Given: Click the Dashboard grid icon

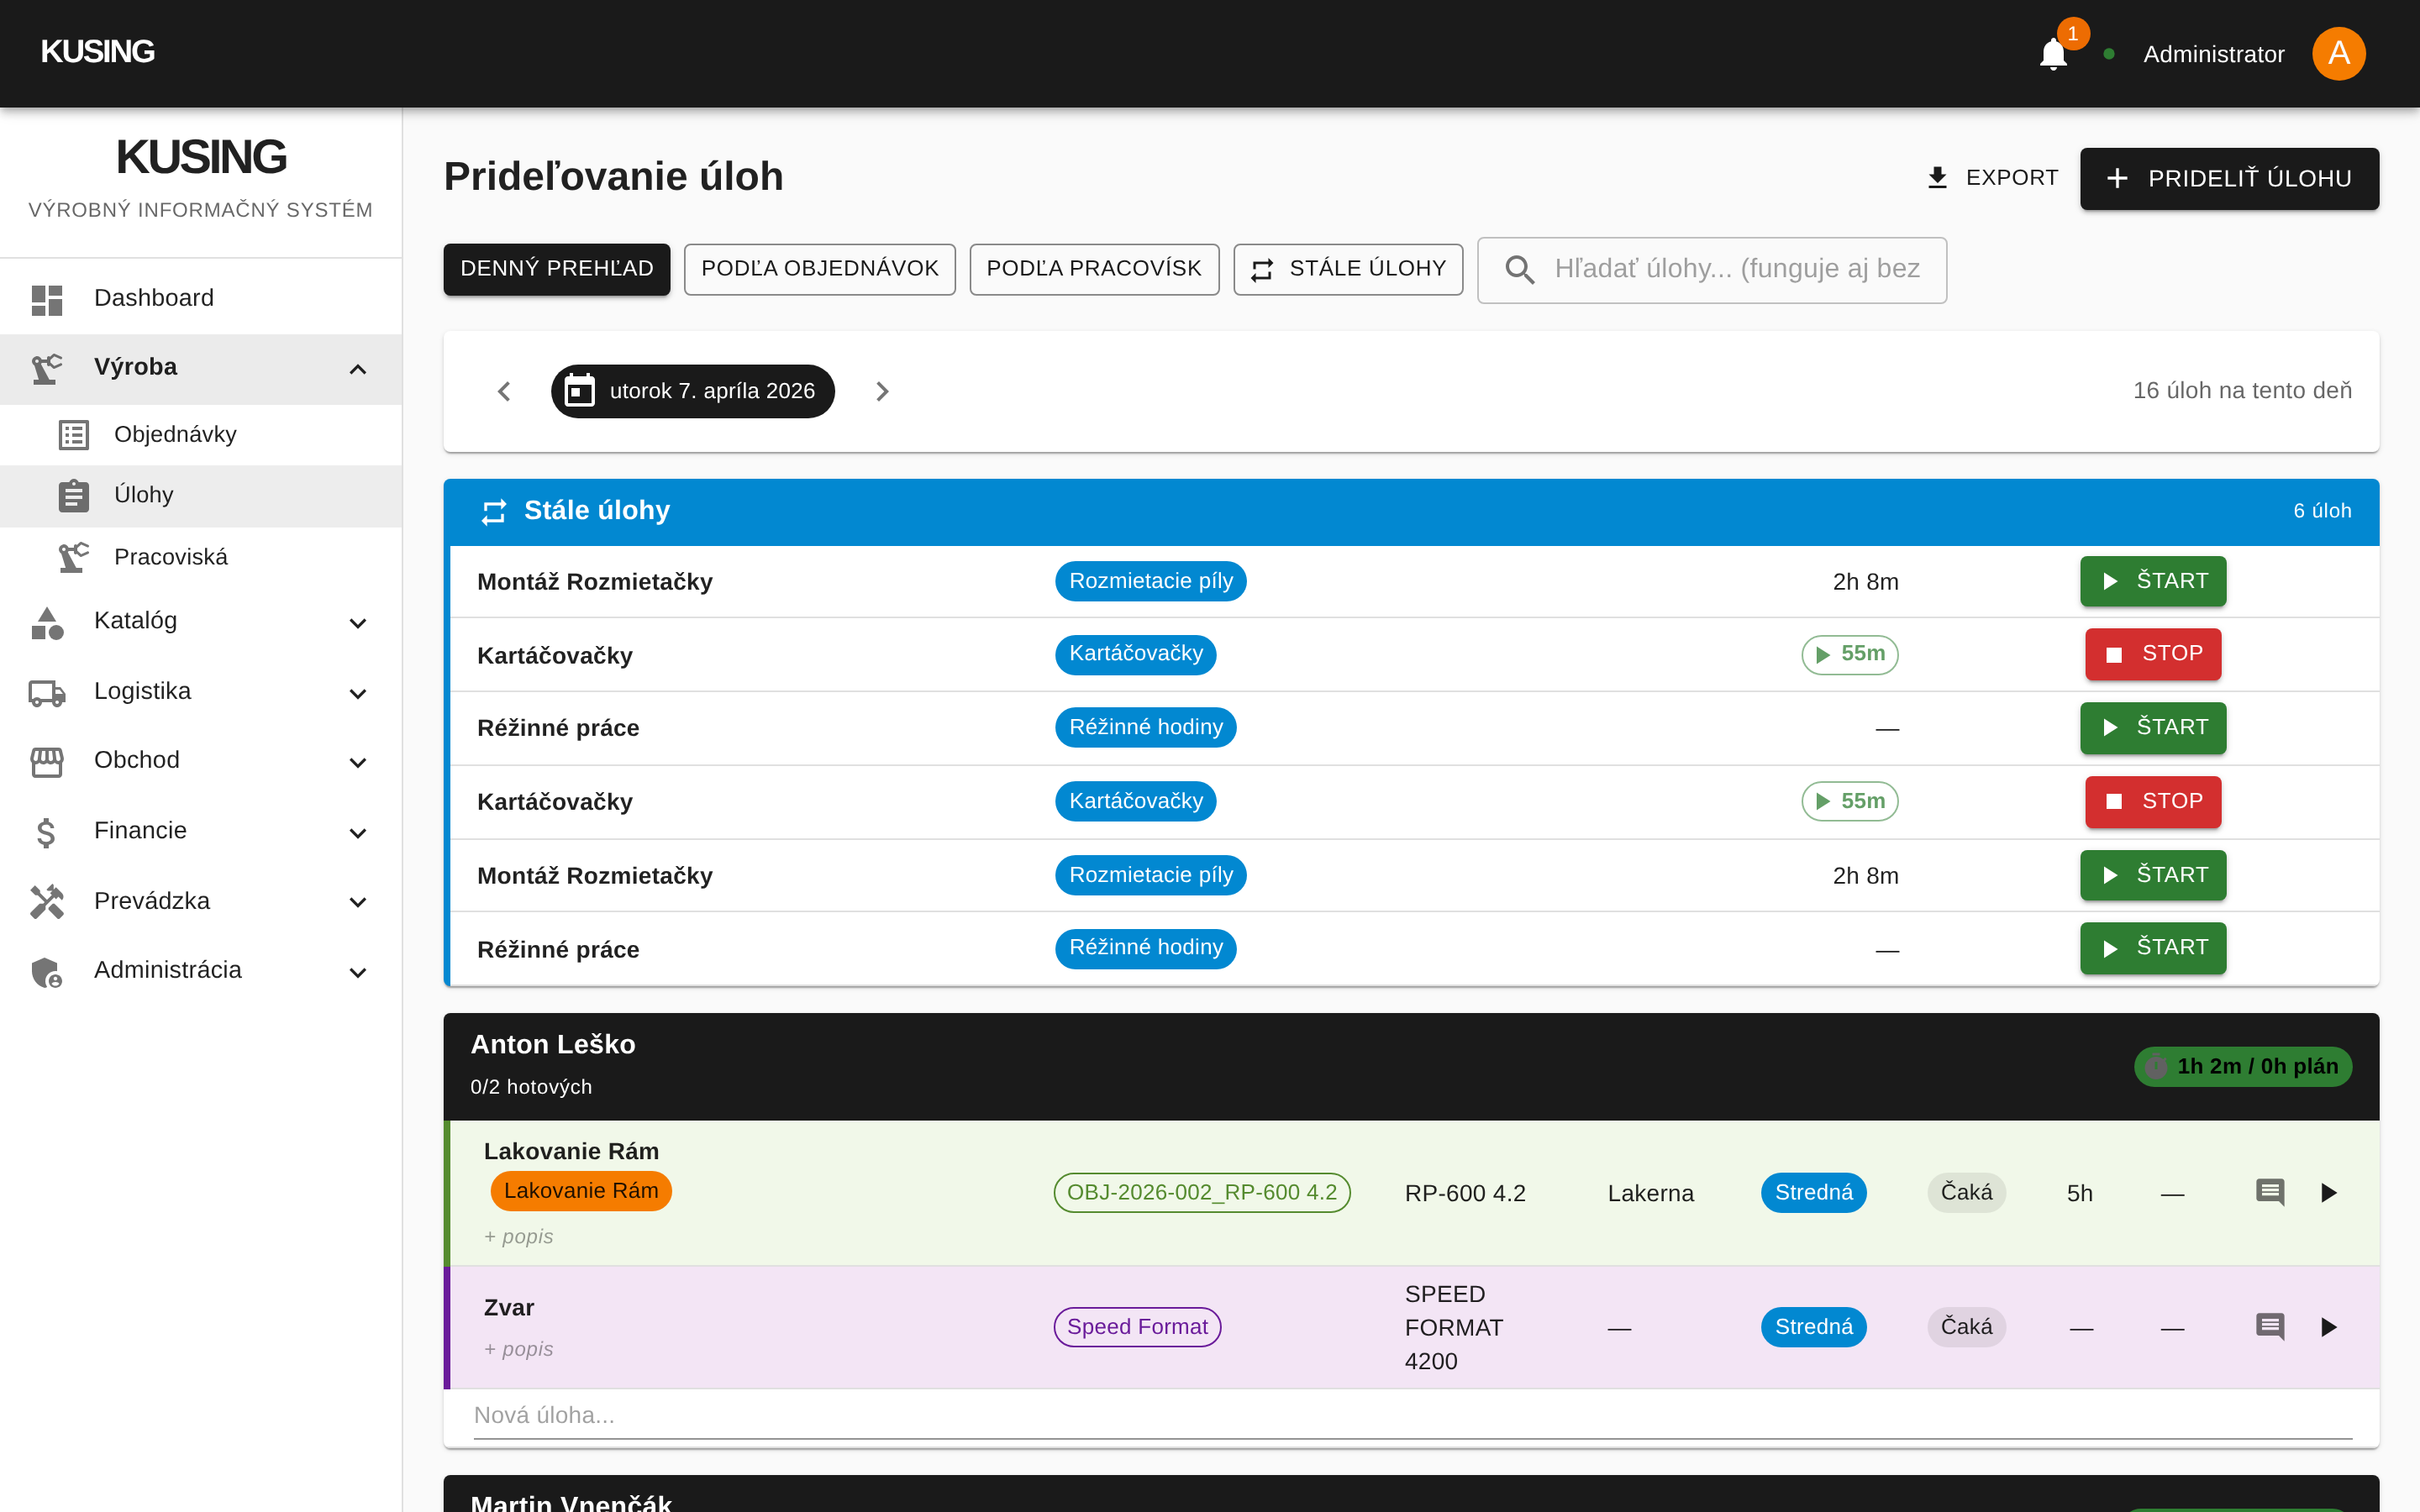Looking at the screenshot, I should point(47,299).
